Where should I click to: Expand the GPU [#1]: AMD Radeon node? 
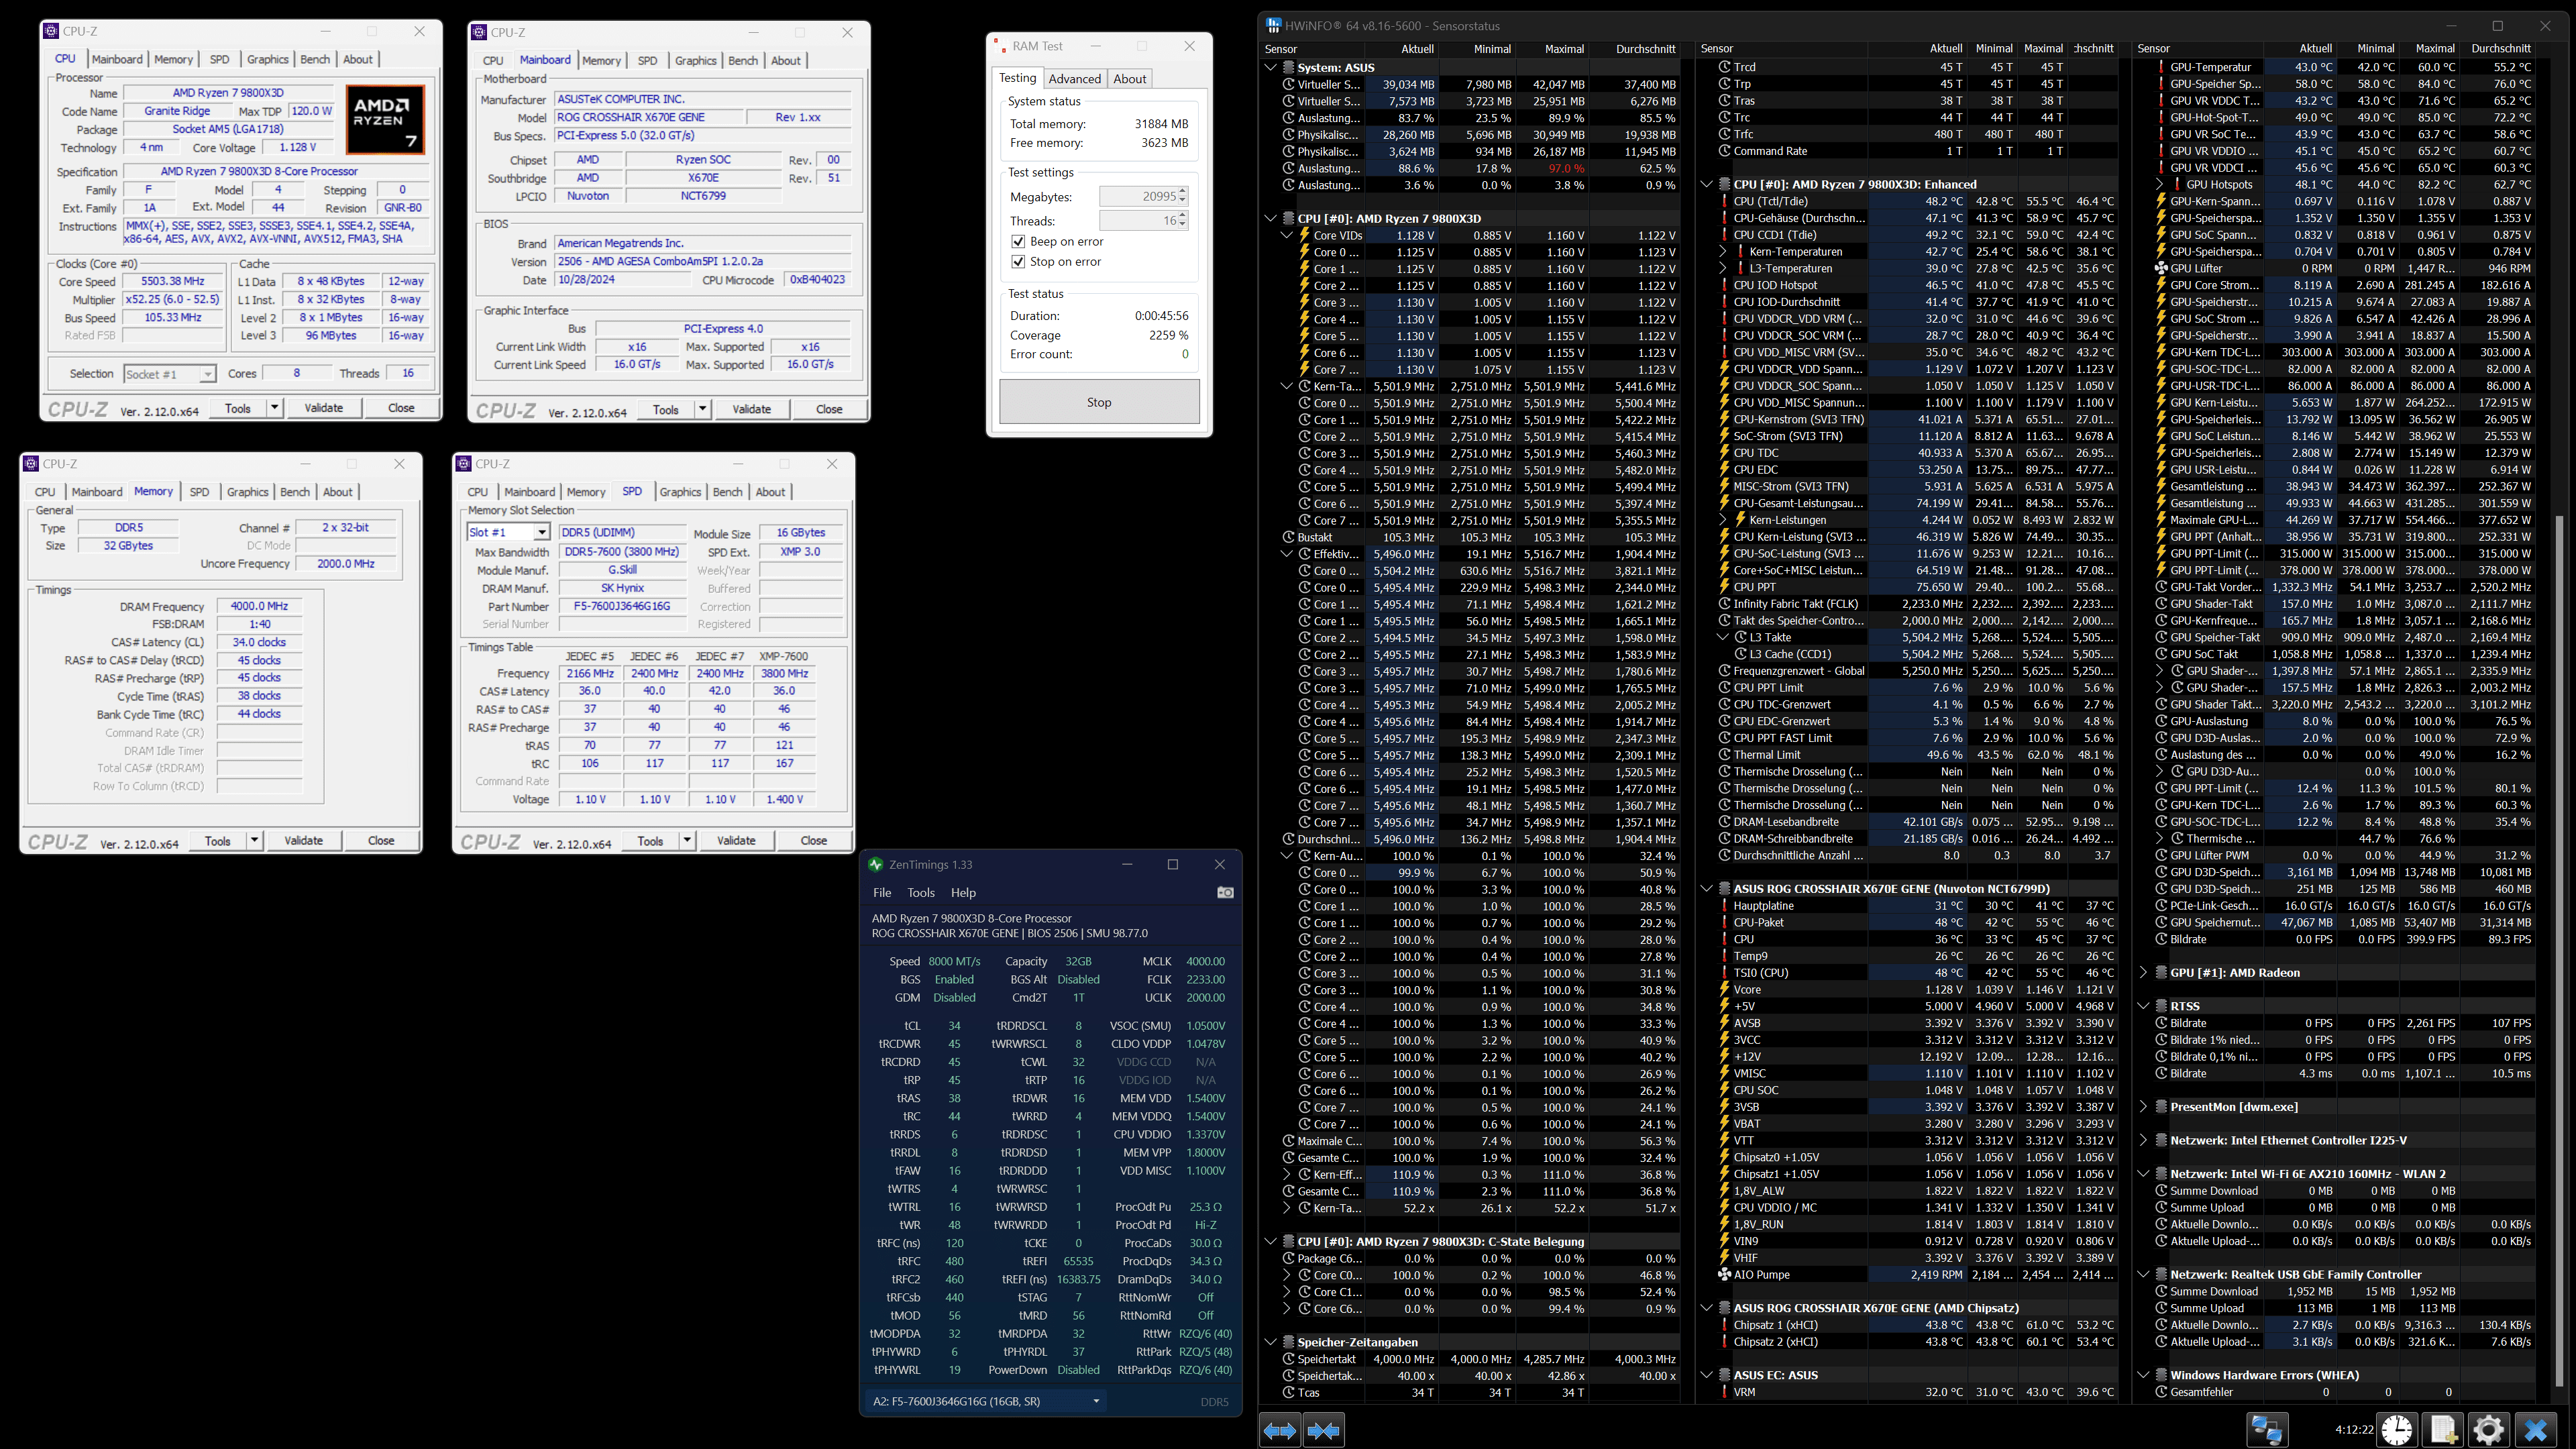click(x=2143, y=972)
